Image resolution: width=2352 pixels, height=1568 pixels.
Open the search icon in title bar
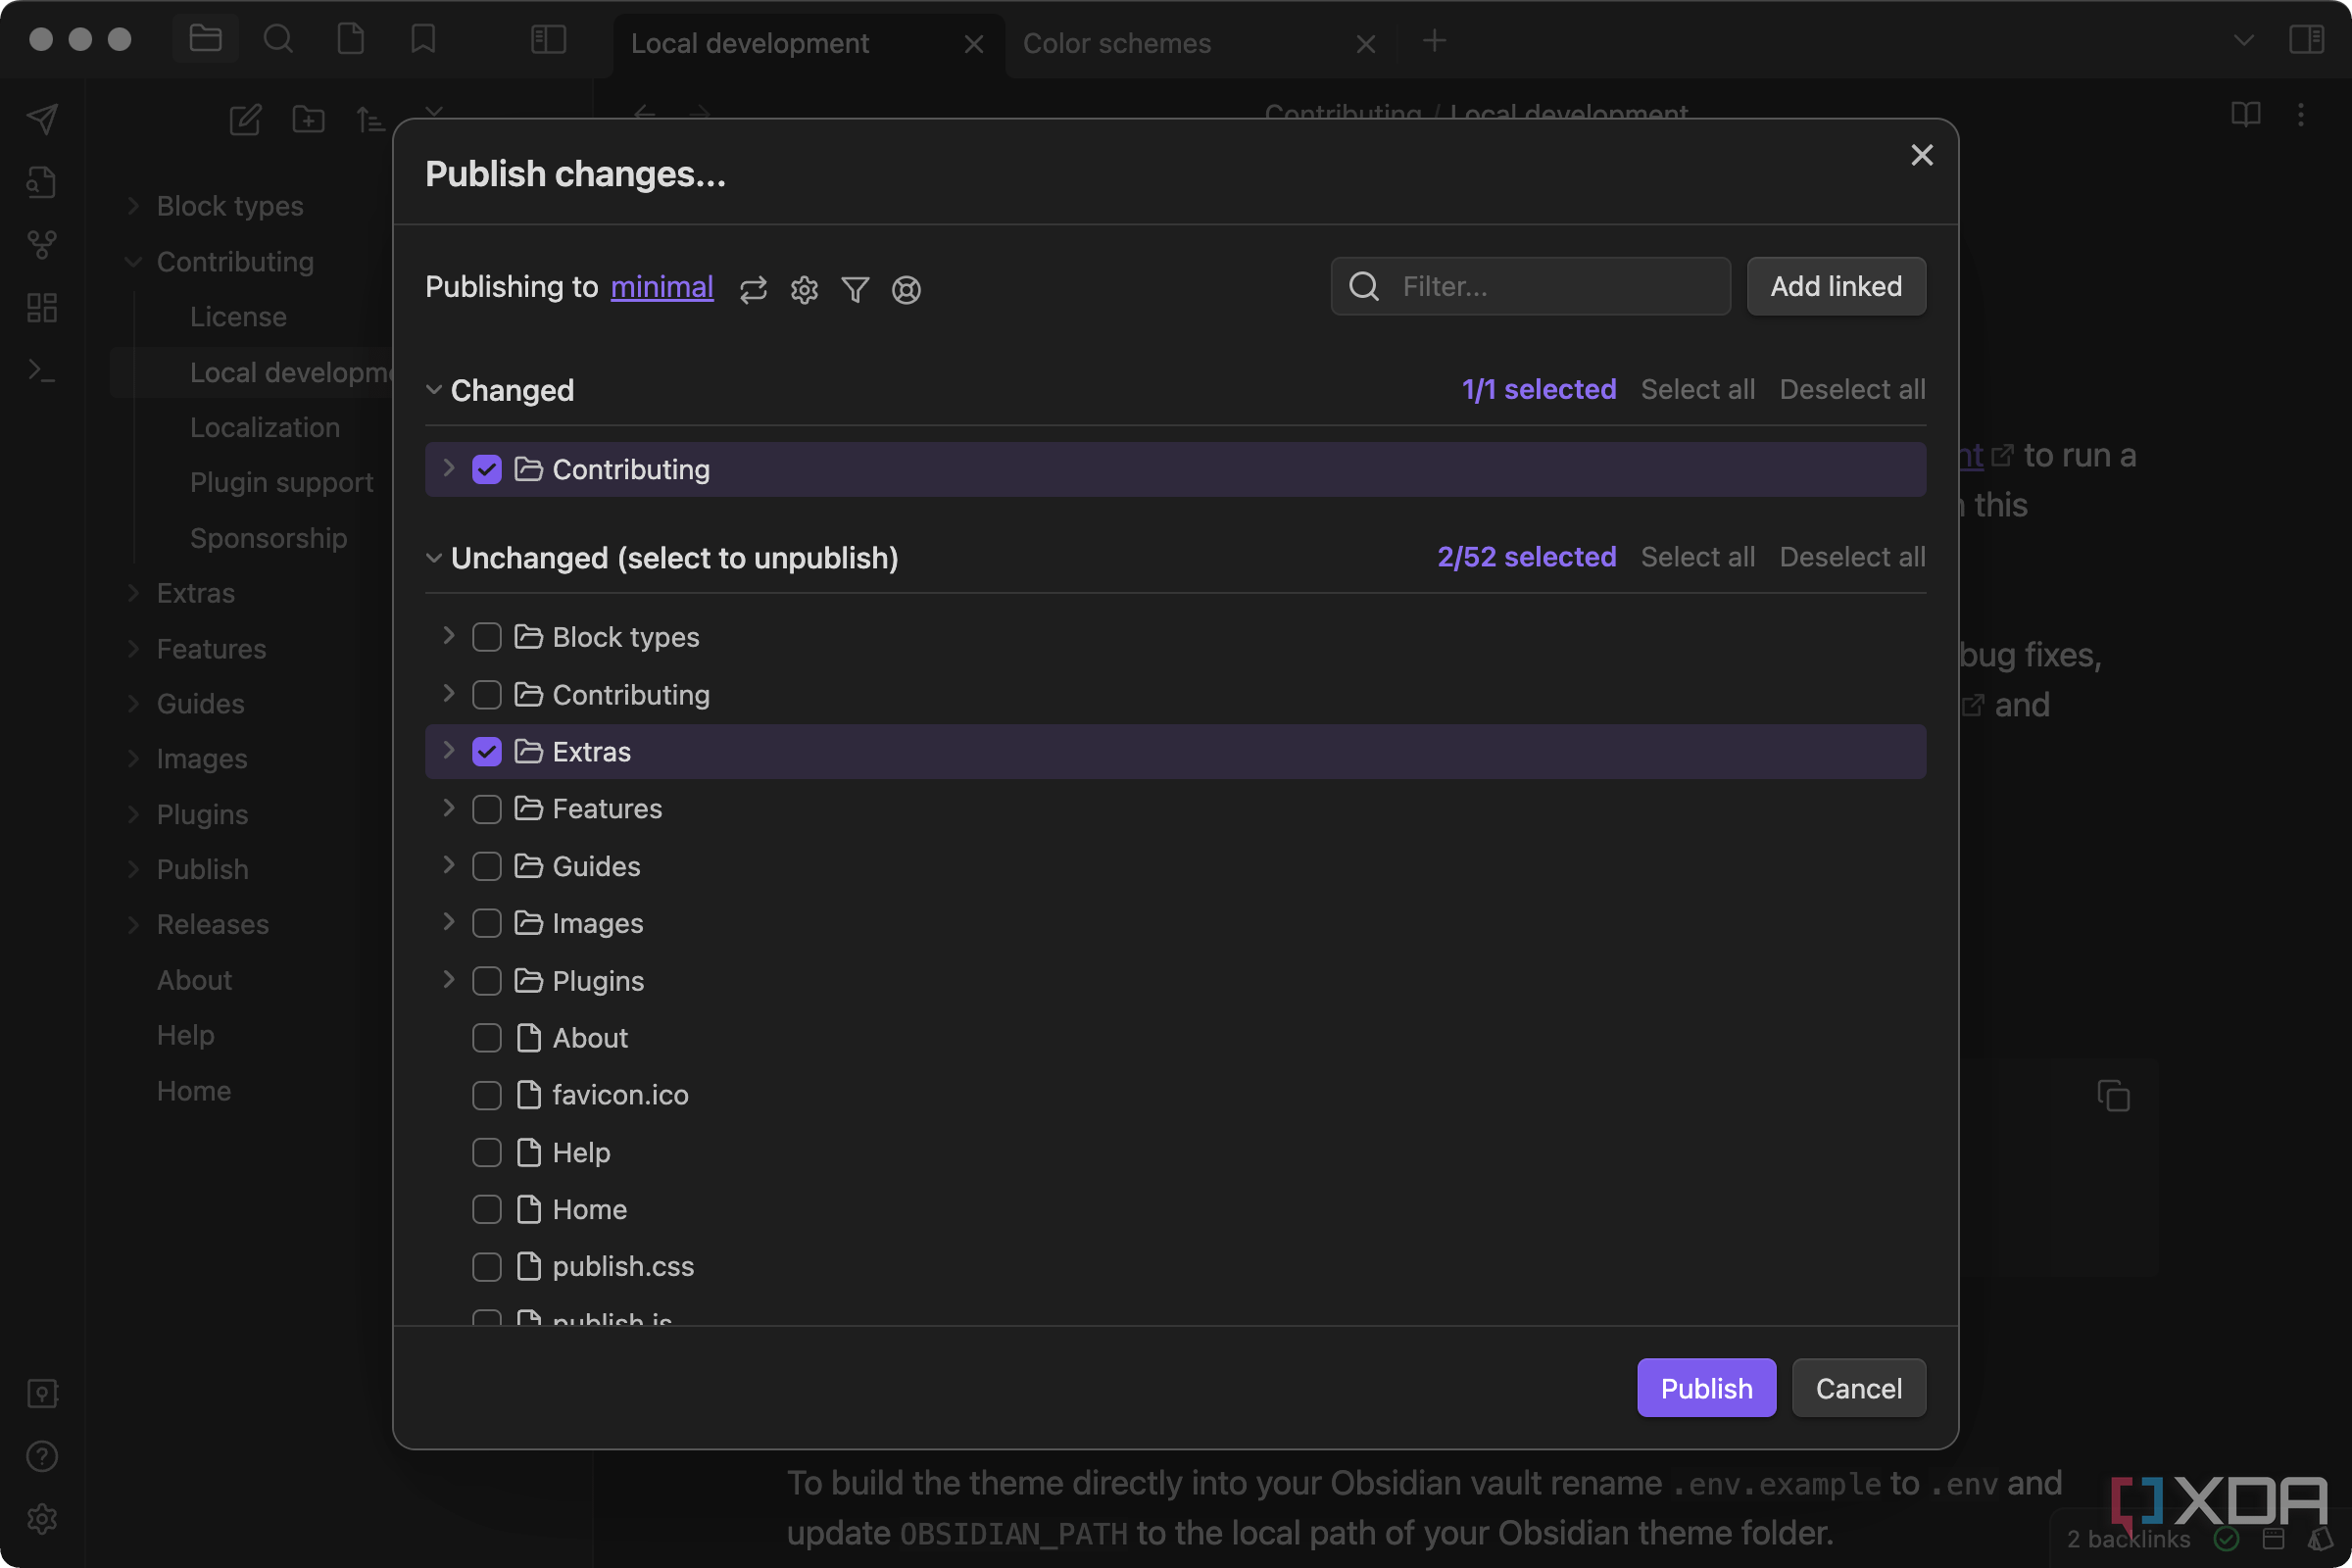(278, 39)
